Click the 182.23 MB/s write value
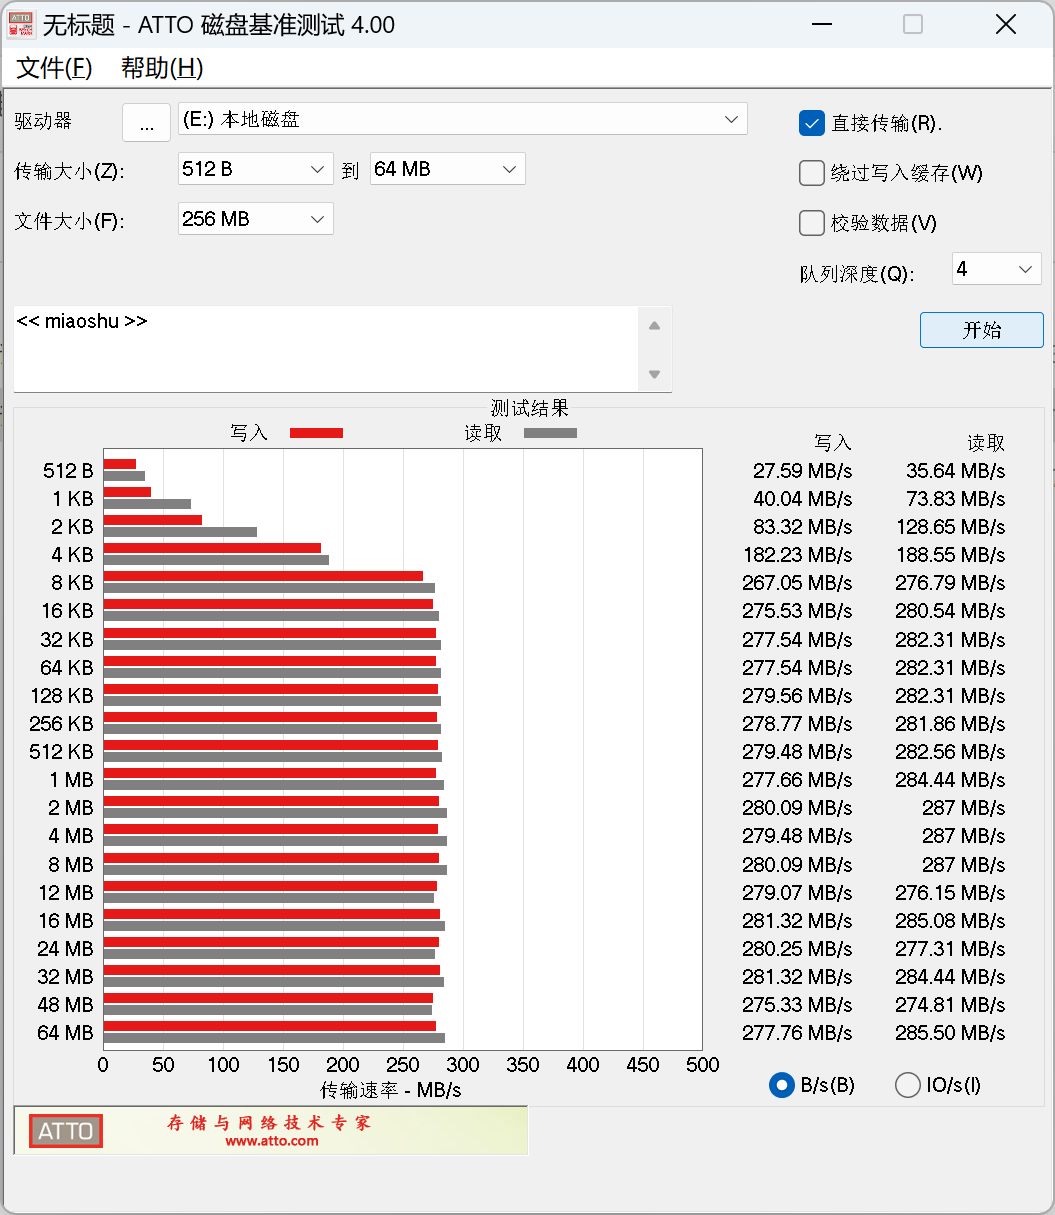This screenshot has height=1215, width=1055. click(x=797, y=554)
